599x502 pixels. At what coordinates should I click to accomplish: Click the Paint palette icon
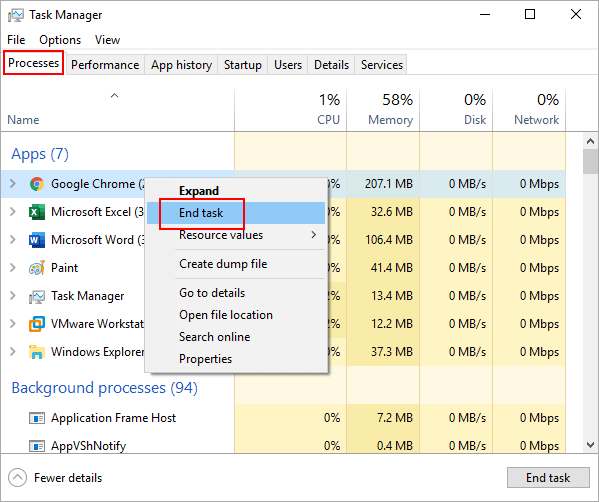pos(37,268)
